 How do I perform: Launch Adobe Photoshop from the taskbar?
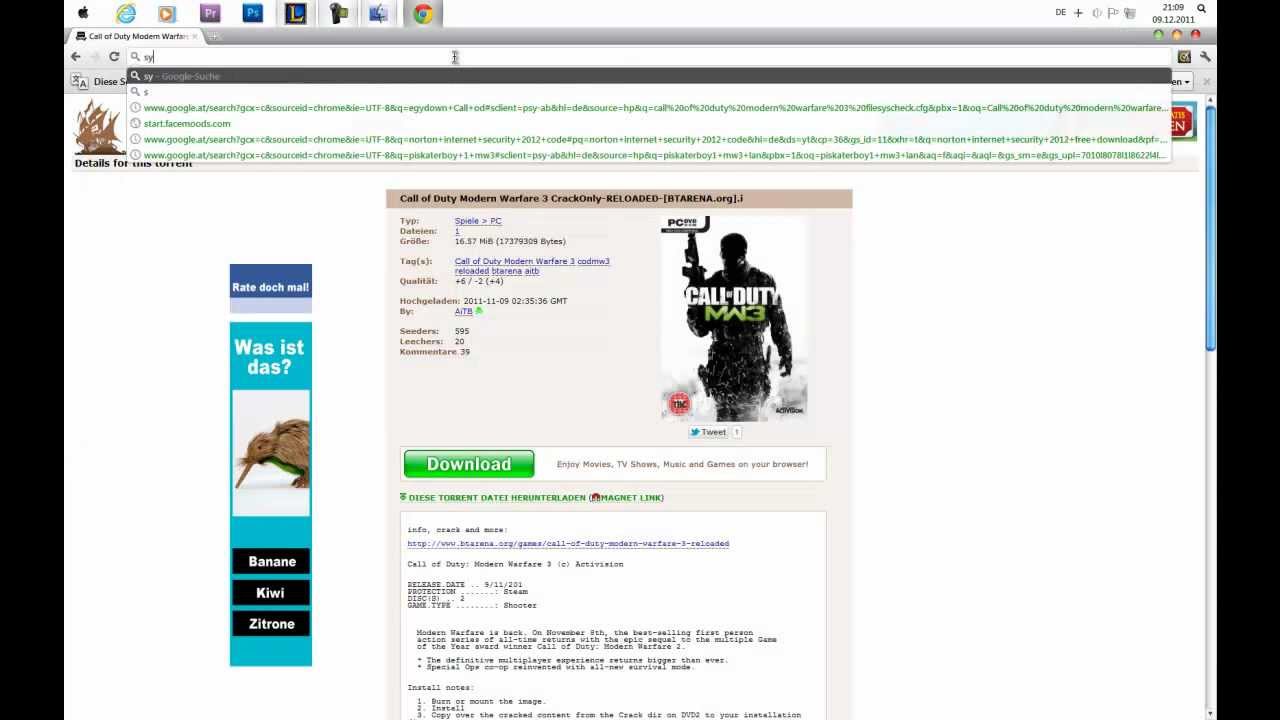coord(253,13)
